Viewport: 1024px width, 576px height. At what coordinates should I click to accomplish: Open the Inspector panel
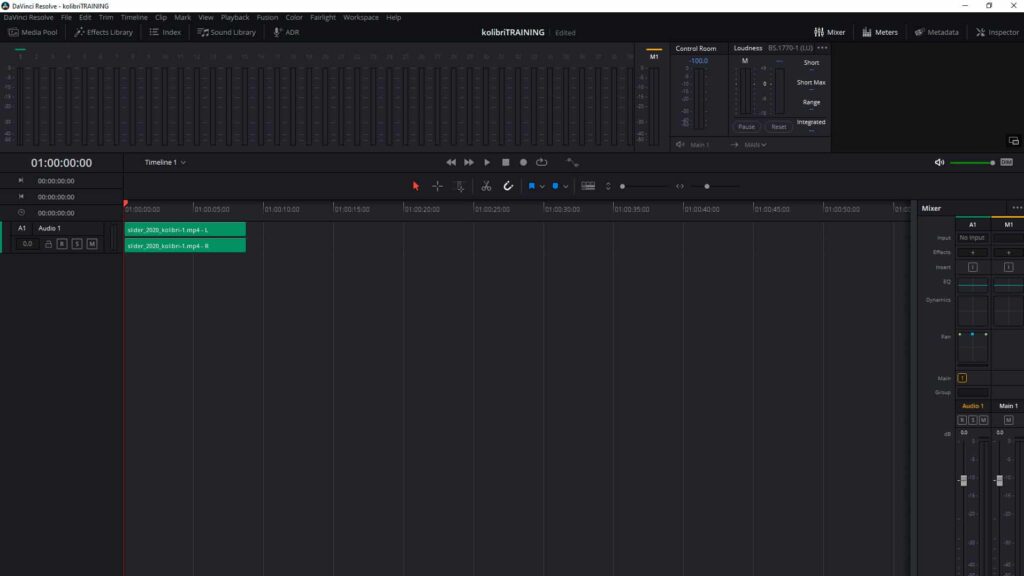click(x=997, y=32)
